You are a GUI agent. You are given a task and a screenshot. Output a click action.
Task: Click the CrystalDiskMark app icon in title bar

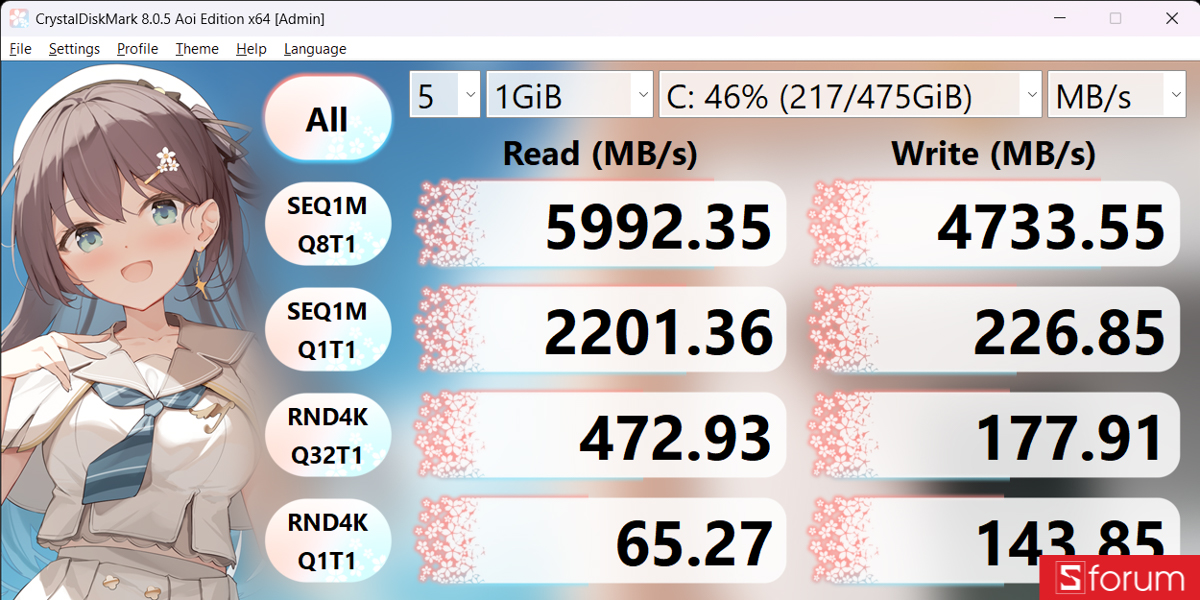coord(18,18)
